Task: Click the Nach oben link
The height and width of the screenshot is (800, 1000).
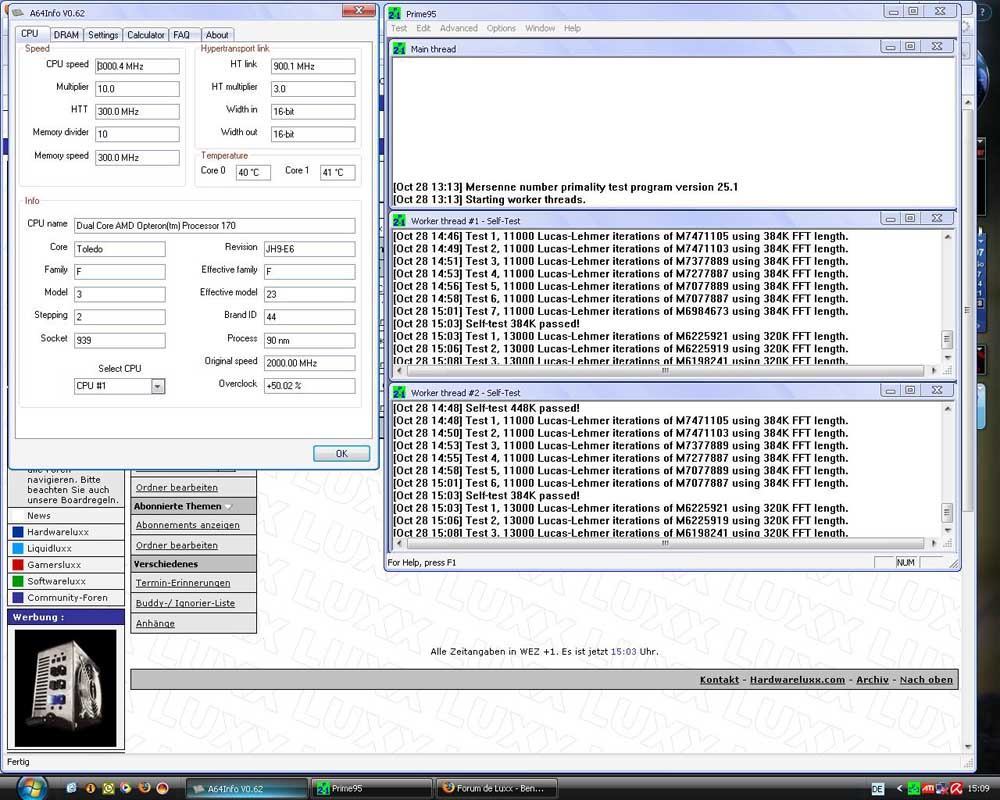Action: pyautogui.click(x=926, y=680)
